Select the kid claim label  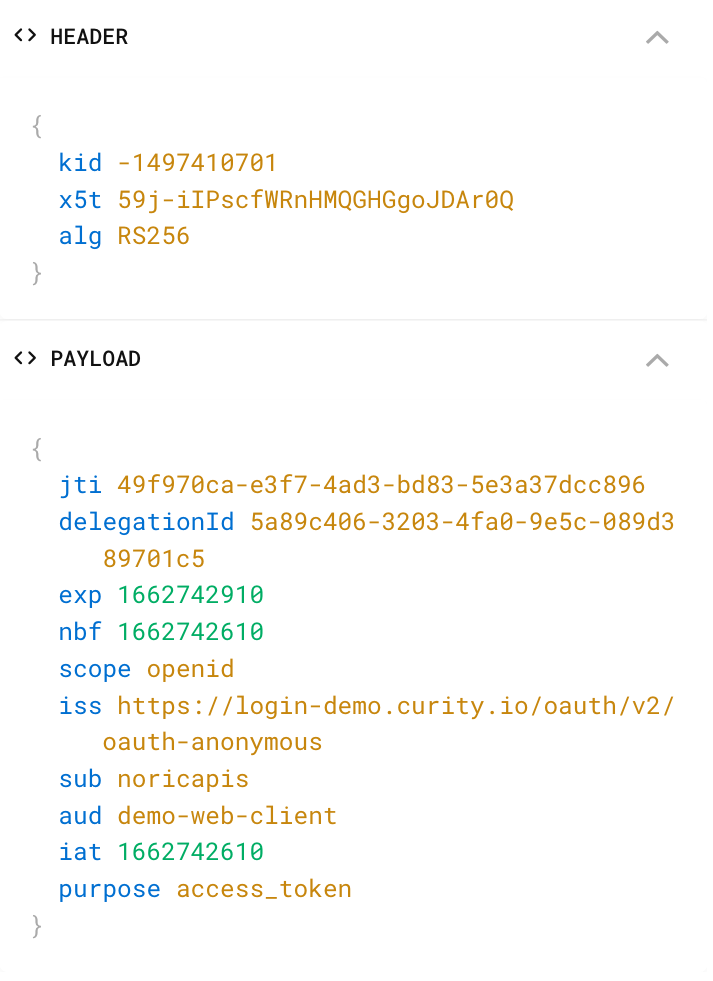pyautogui.click(x=80, y=162)
